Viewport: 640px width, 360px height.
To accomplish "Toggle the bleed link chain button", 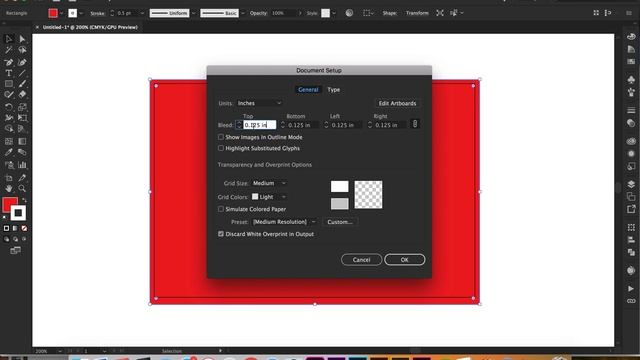I will pos(415,124).
